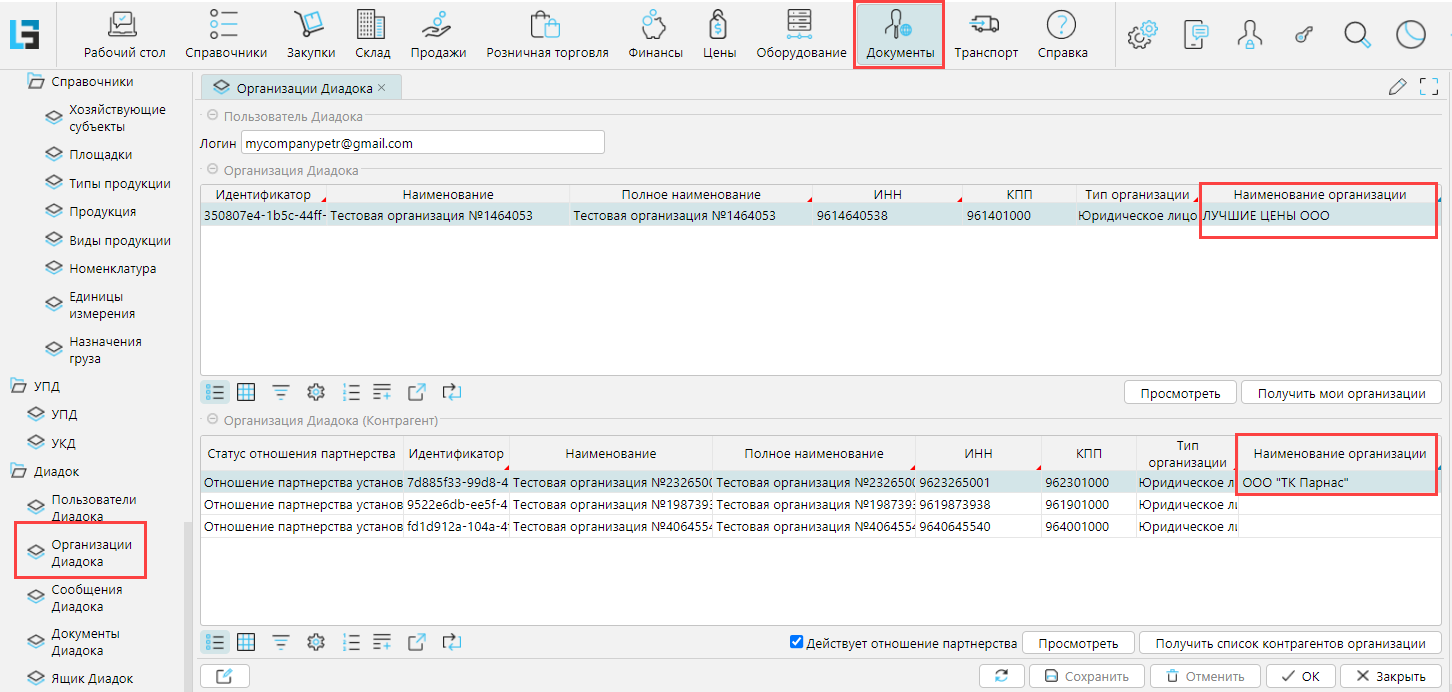This screenshot has width=1452, height=692.
Task: Click the pencil edit icon at top right
Action: (x=1397, y=88)
